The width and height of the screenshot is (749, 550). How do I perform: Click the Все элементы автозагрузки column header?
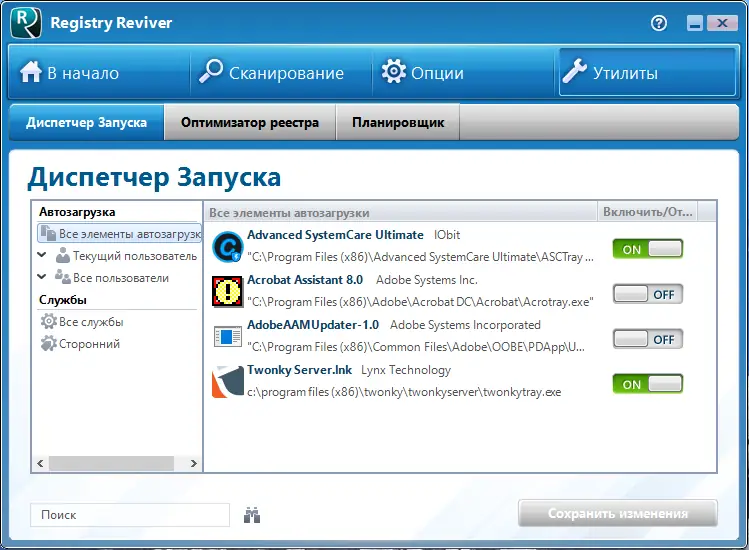coord(401,212)
